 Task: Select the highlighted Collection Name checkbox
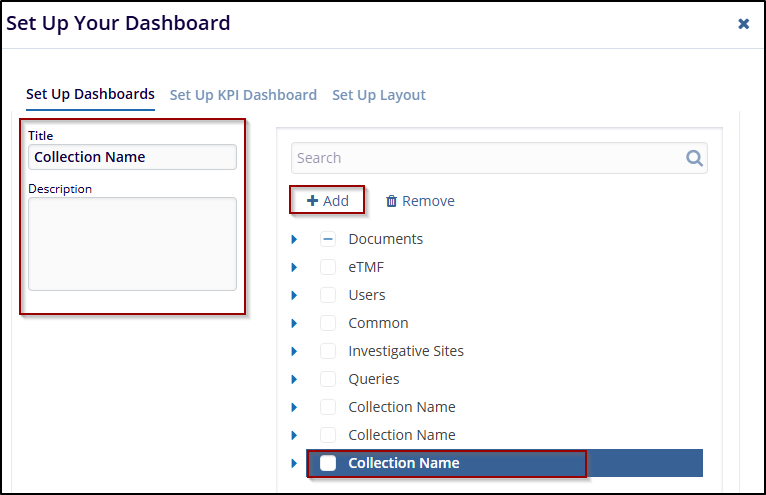coord(328,463)
